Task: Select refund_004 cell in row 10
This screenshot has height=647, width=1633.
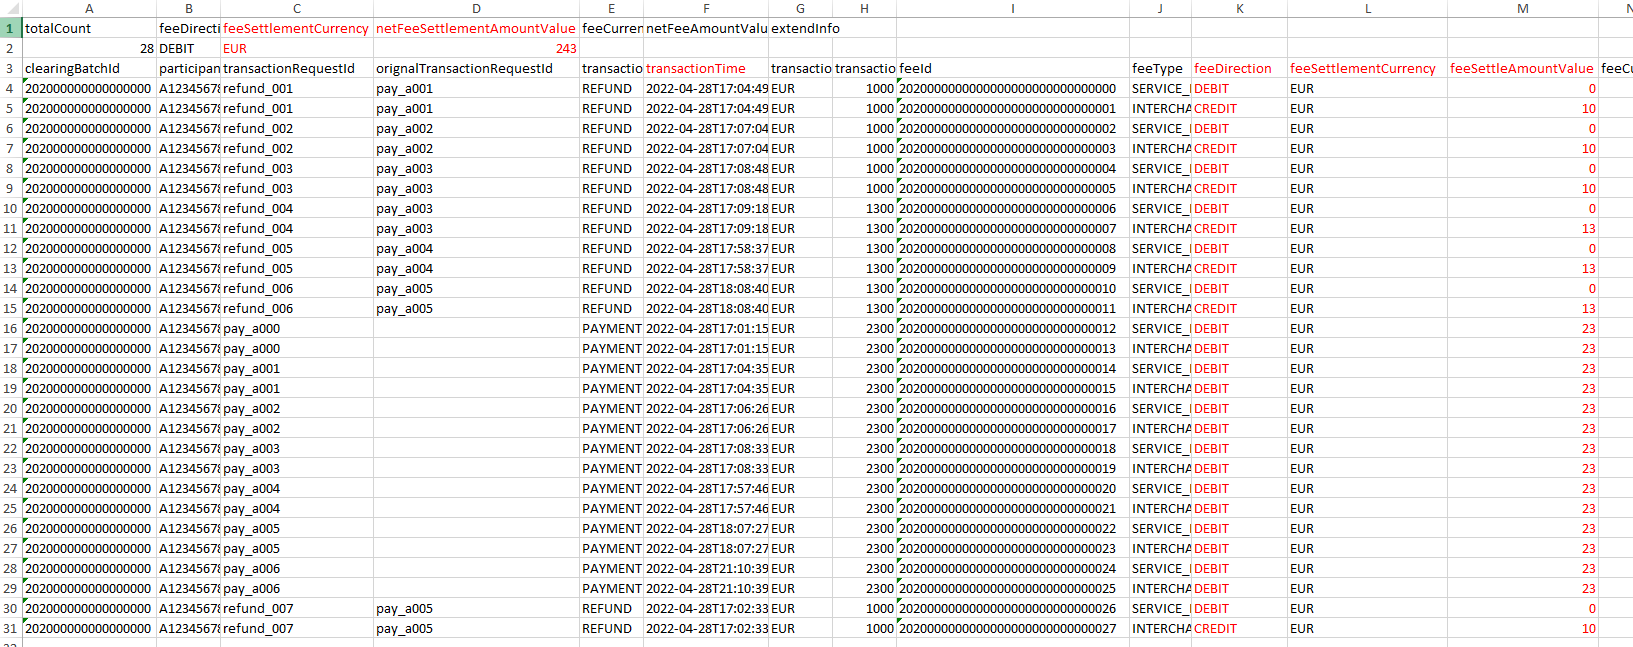Action: click(x=297, y=208)
